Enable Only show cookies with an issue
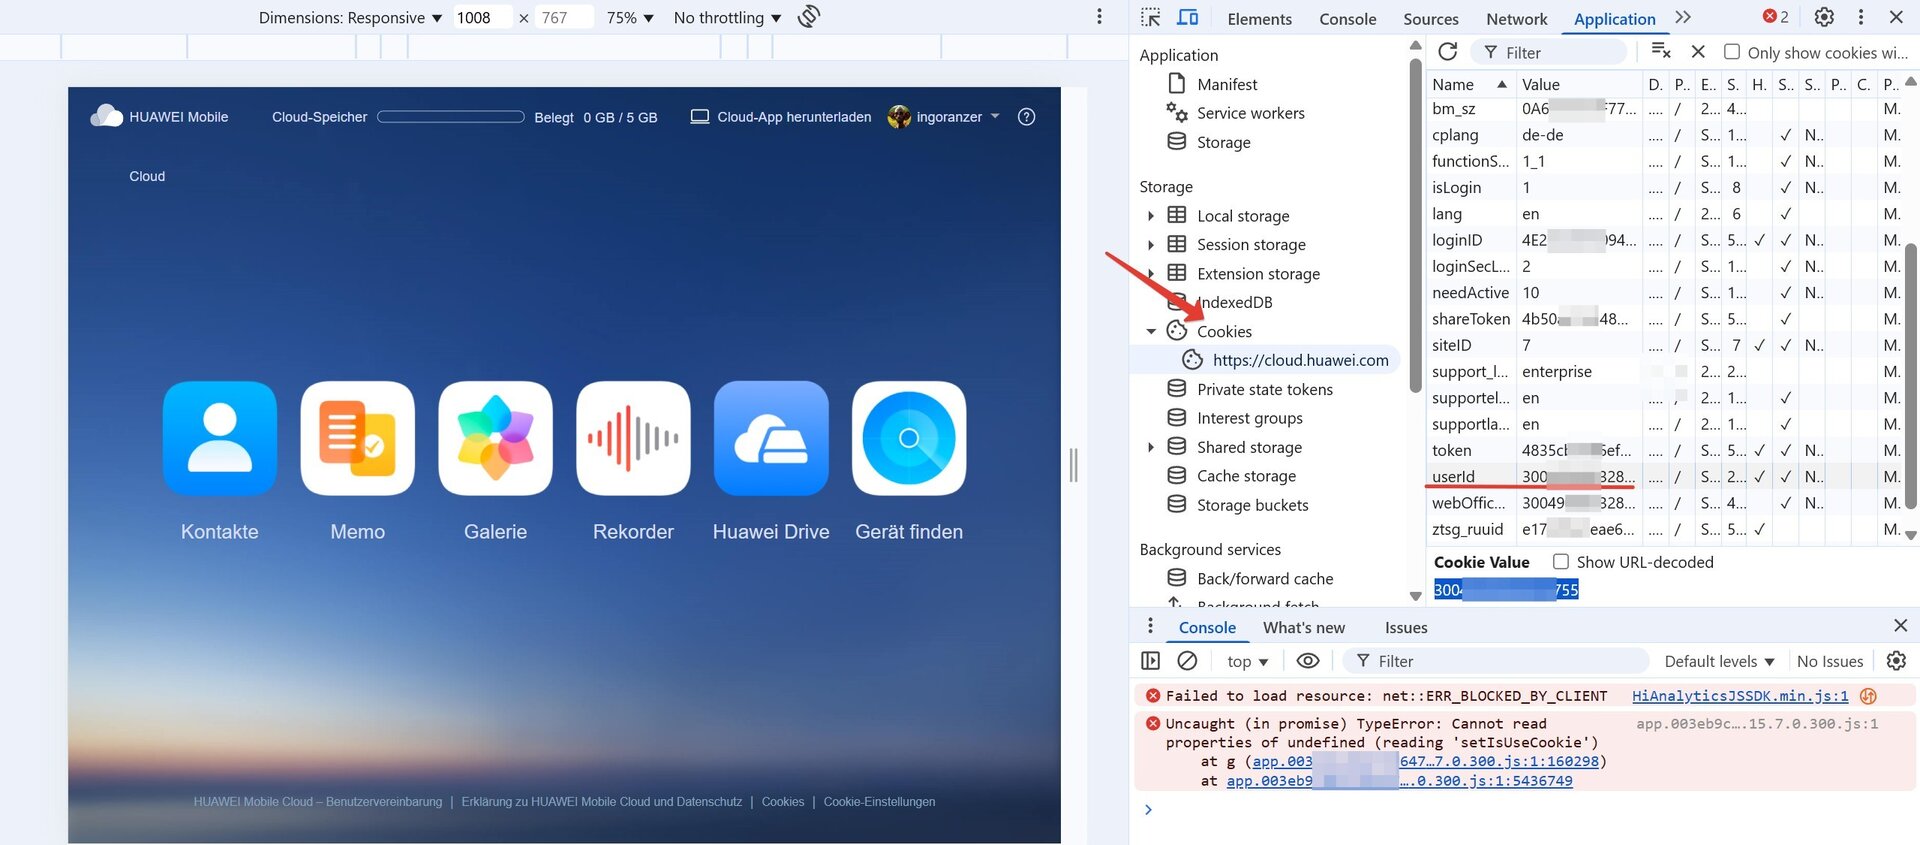The image size is (1920, 845). (x=1732, y=52)
